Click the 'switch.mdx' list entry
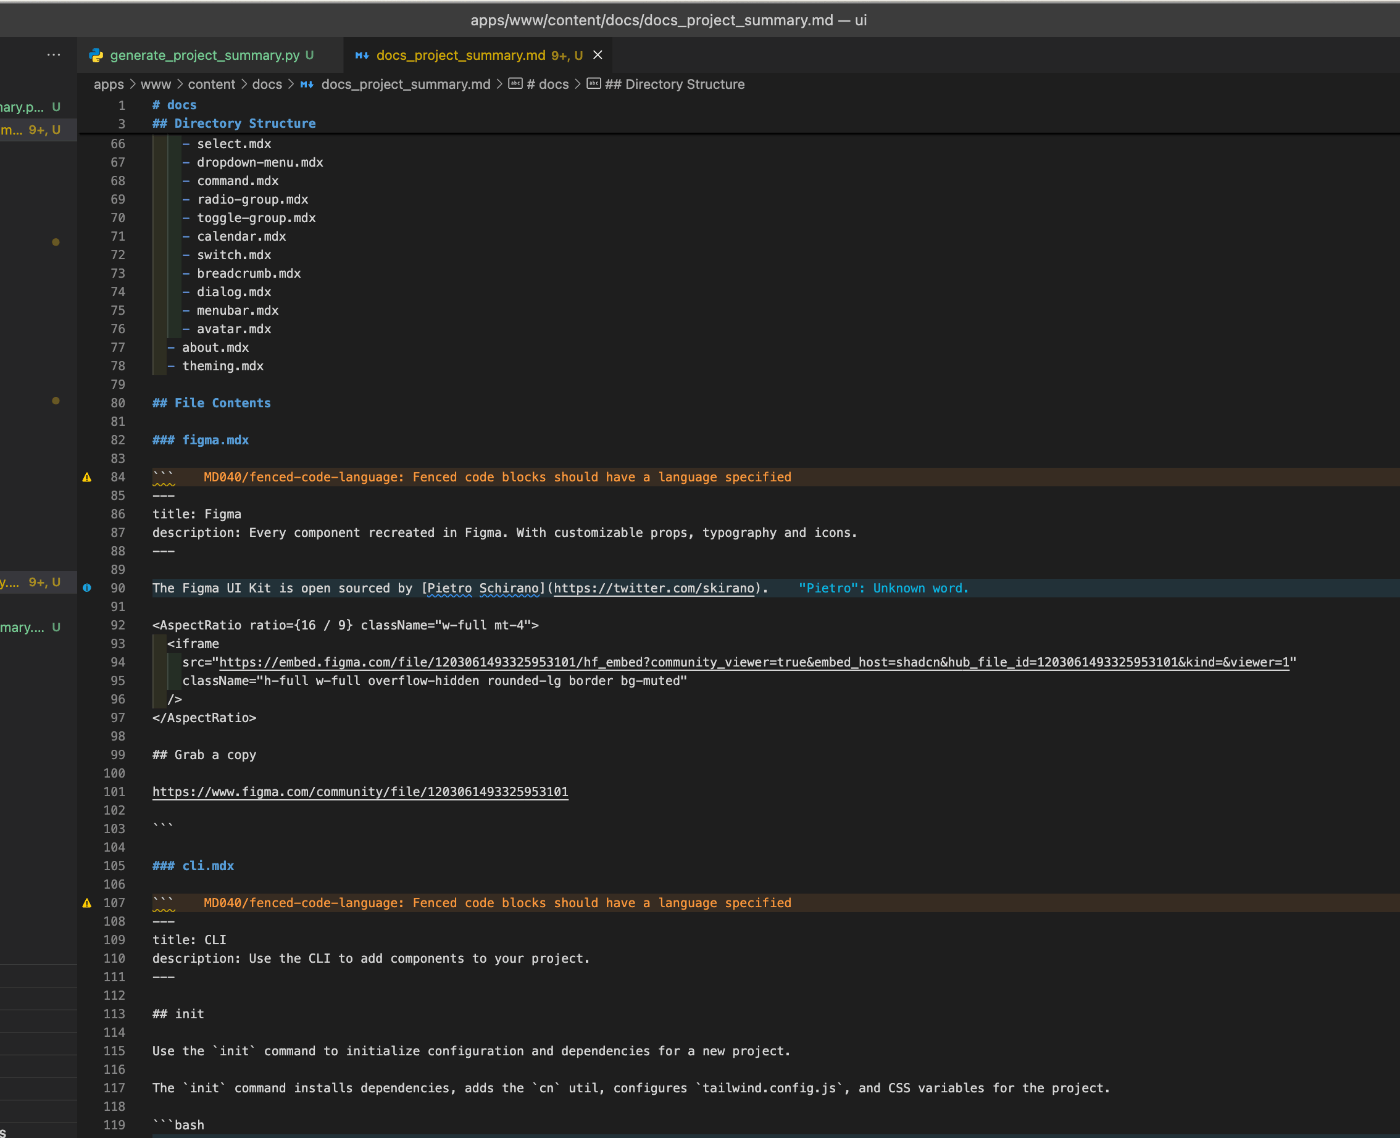The image size is (1400, 1138). (x=234, y=255)
